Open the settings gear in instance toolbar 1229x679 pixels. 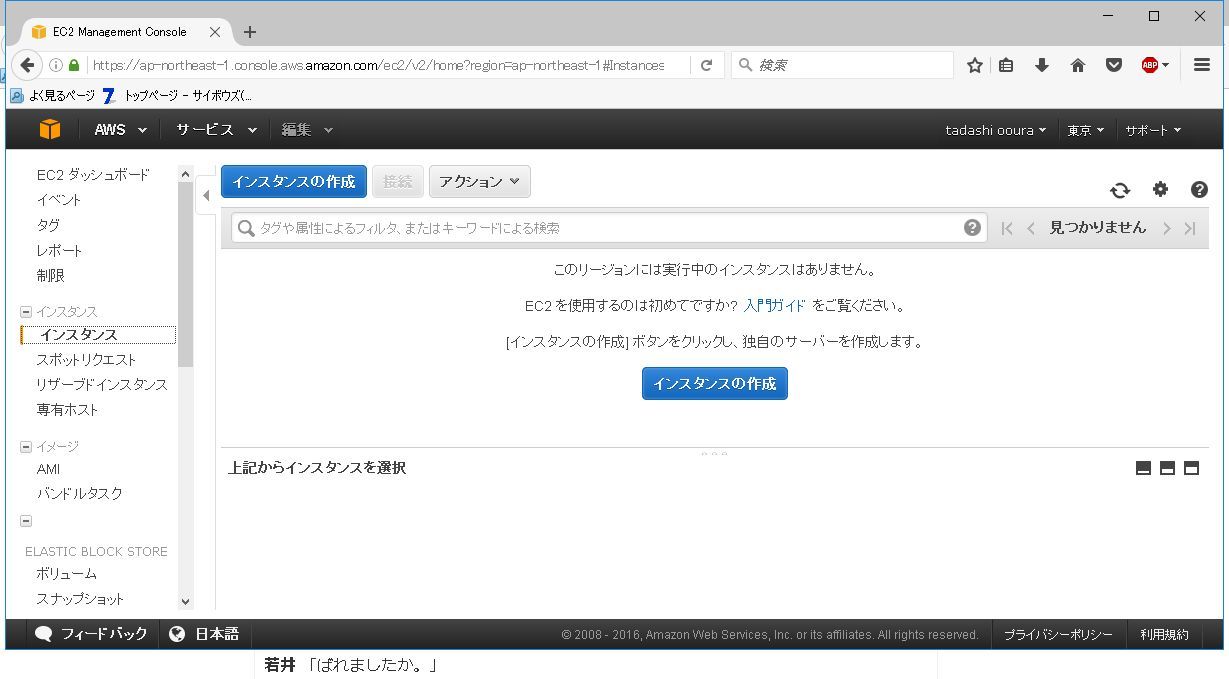[1160, 189]
